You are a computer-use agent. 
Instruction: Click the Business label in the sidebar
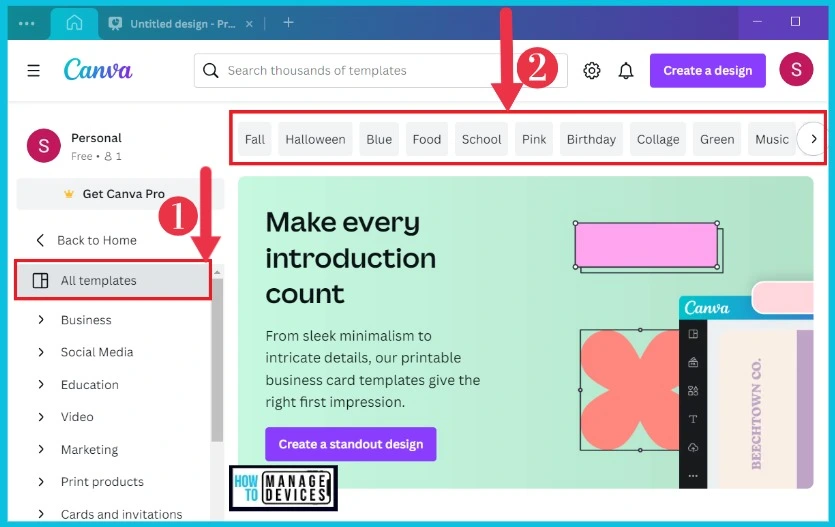click(x=86, y=320)
